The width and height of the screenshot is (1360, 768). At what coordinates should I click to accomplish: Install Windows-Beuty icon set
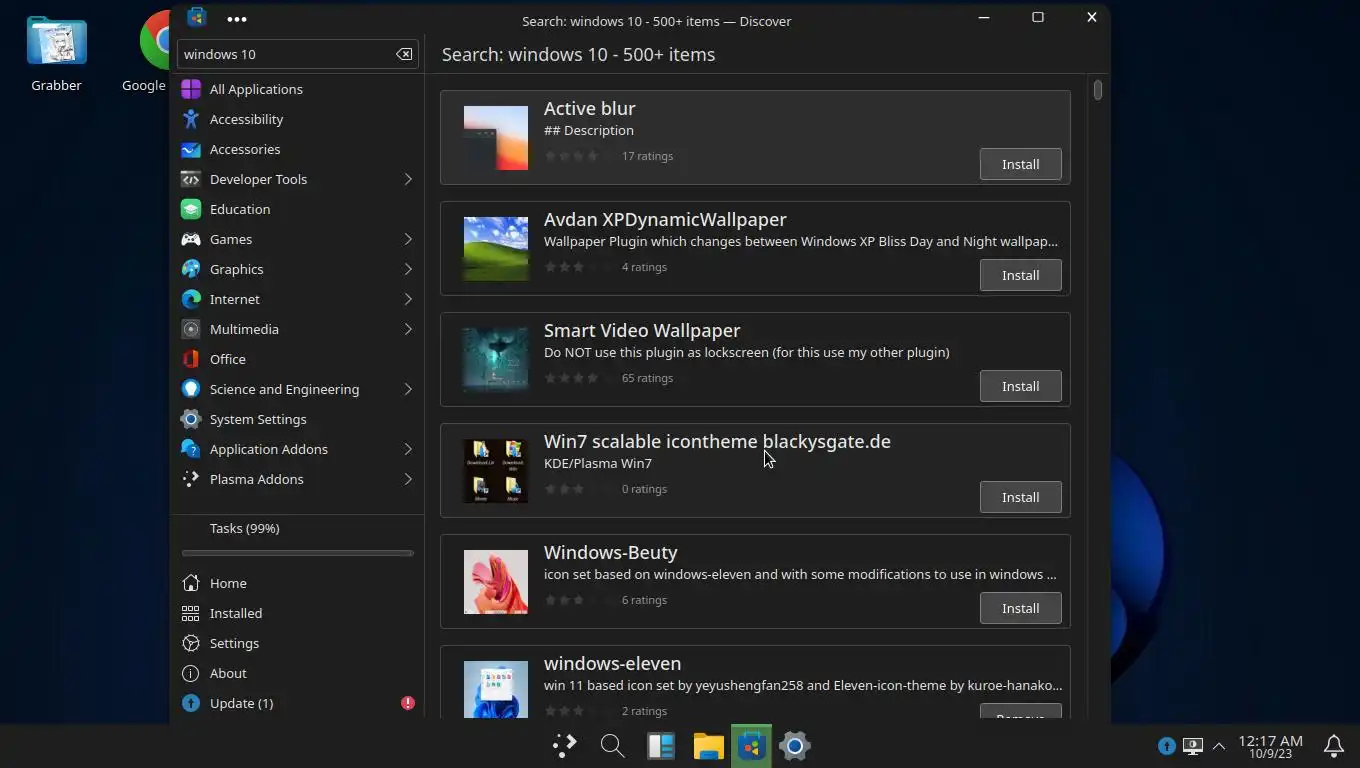click(1020, 608)
